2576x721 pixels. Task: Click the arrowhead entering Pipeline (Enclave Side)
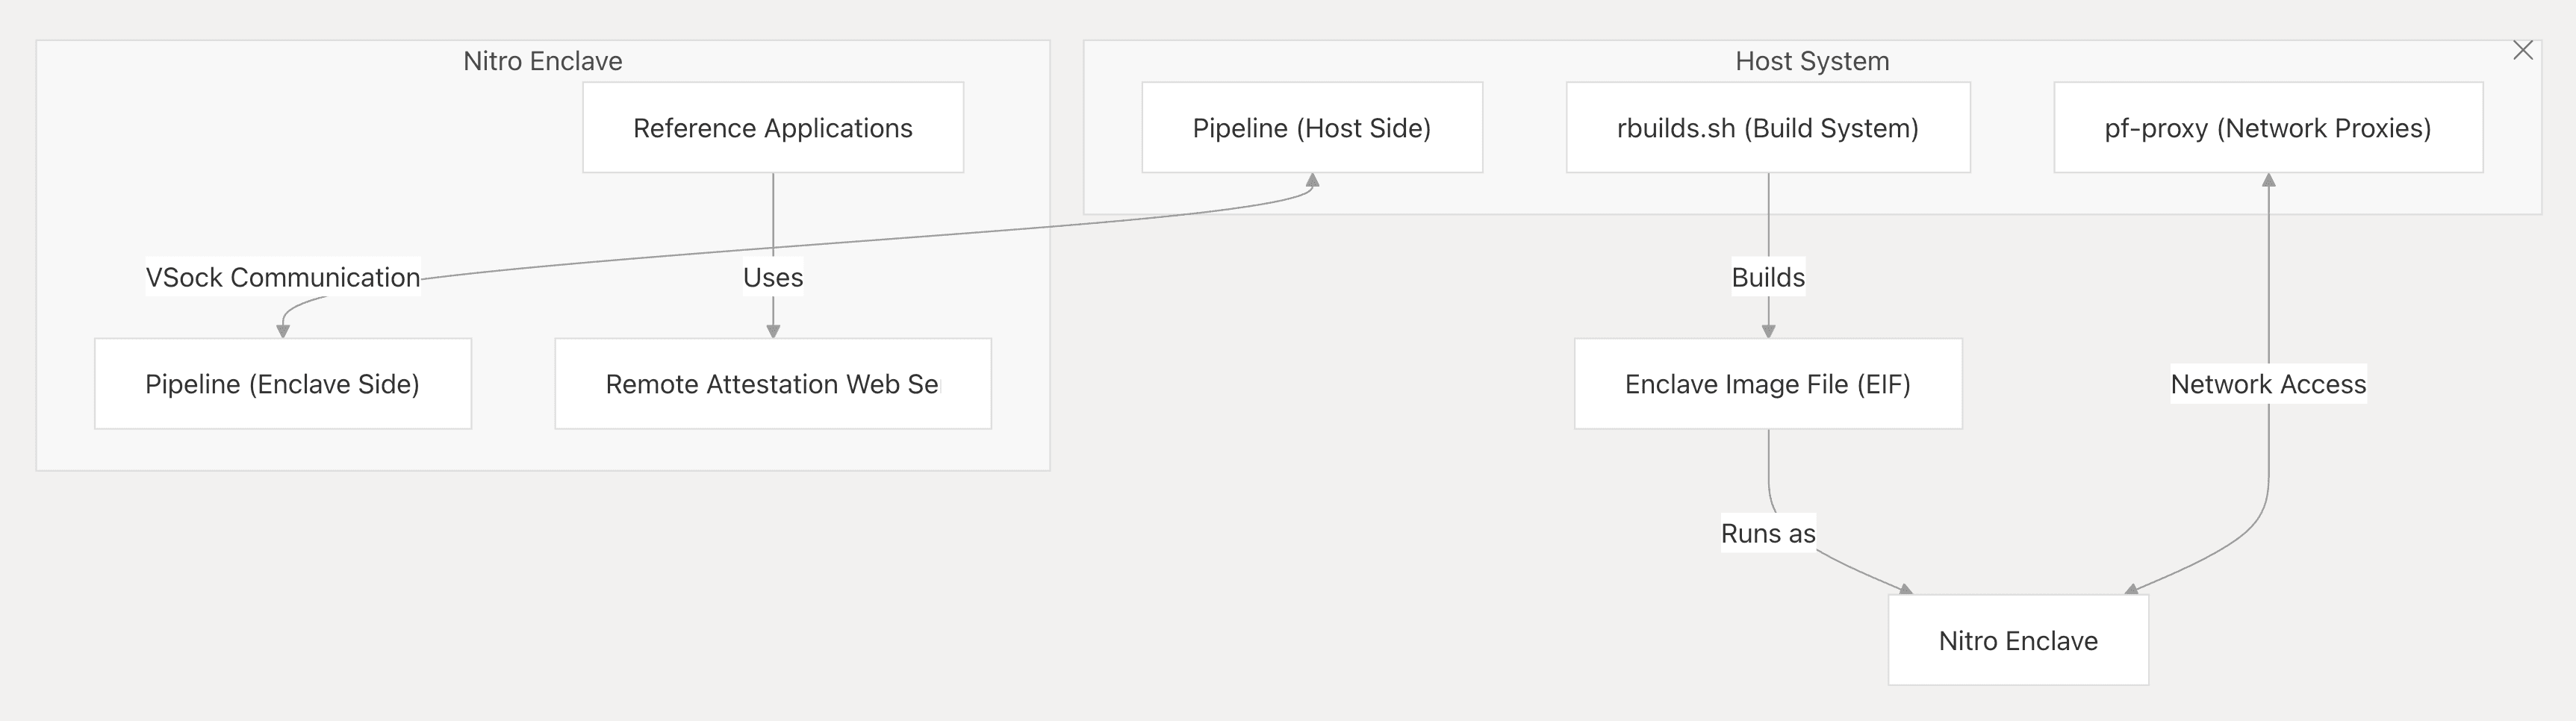pyautogui.click(x=283, y=331)
